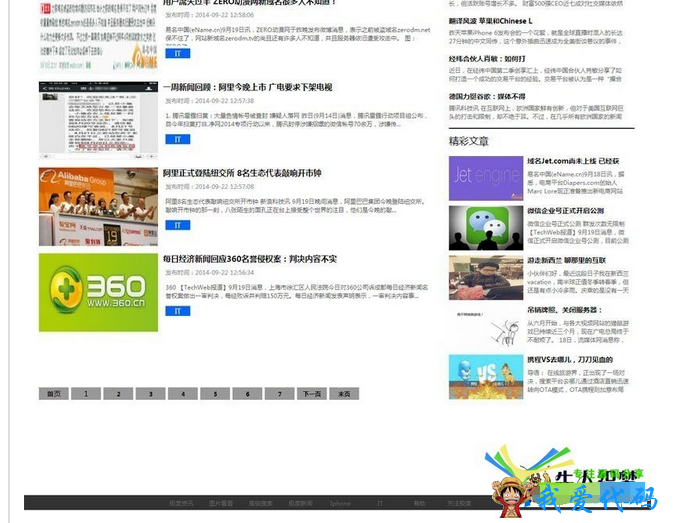This screenshot has height=523, width=675.
Task: Open the green WeChat logo thumbnail
Action: click(x=486, y=228)
